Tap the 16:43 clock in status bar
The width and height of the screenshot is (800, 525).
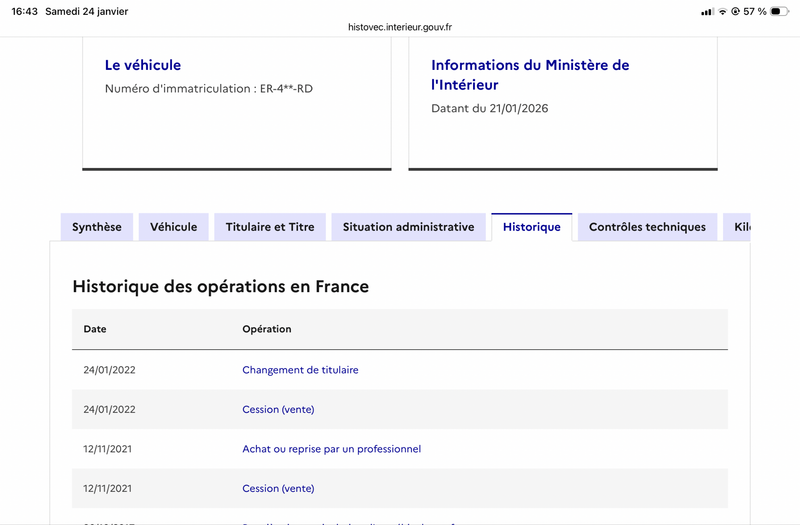coord(23,12)
